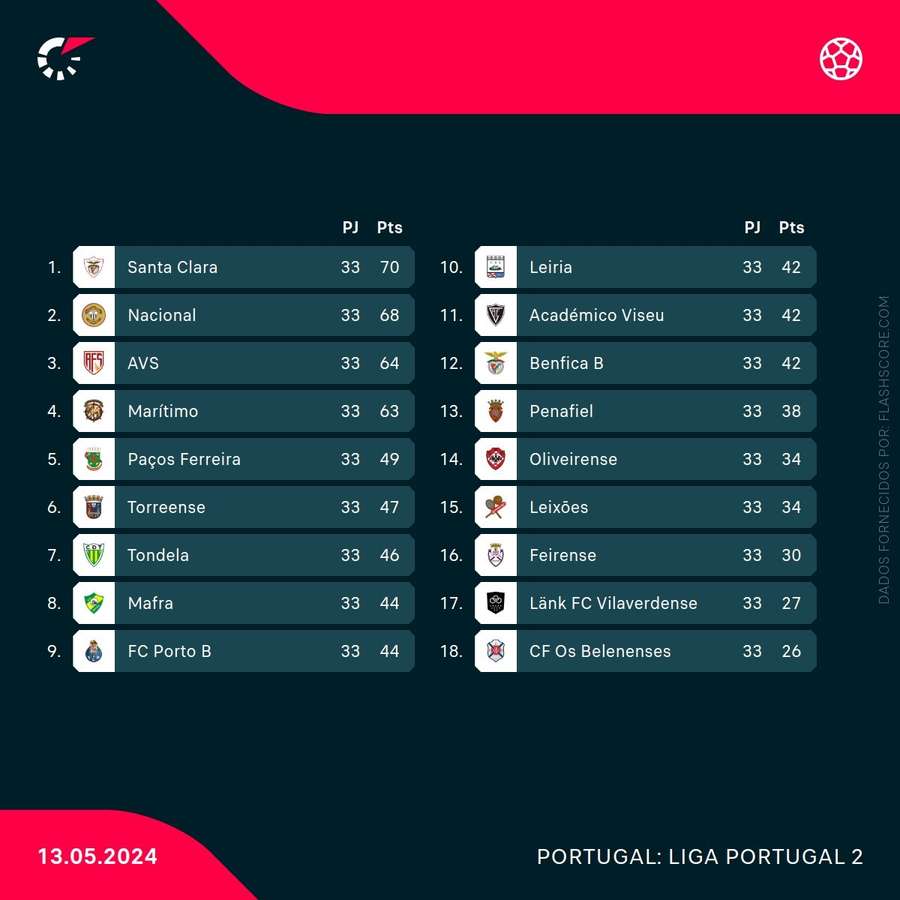Click the date 13.05.2024

98,856
